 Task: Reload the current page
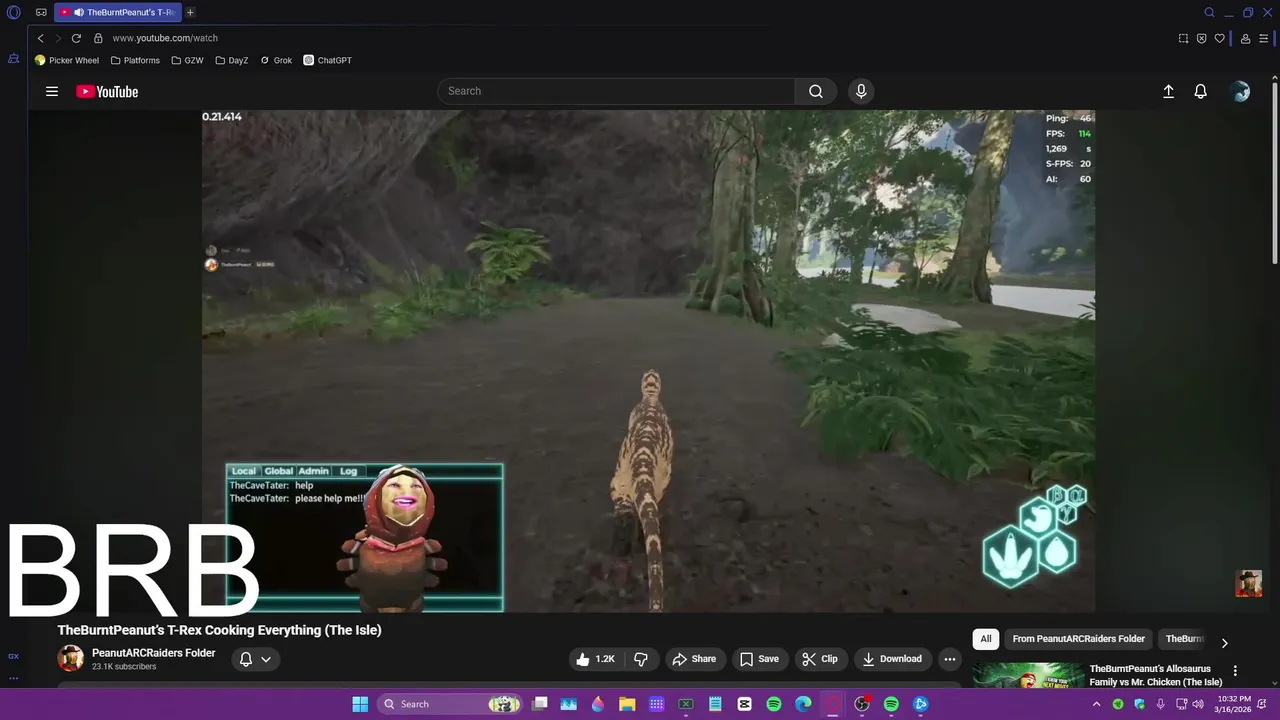(76, 38)
